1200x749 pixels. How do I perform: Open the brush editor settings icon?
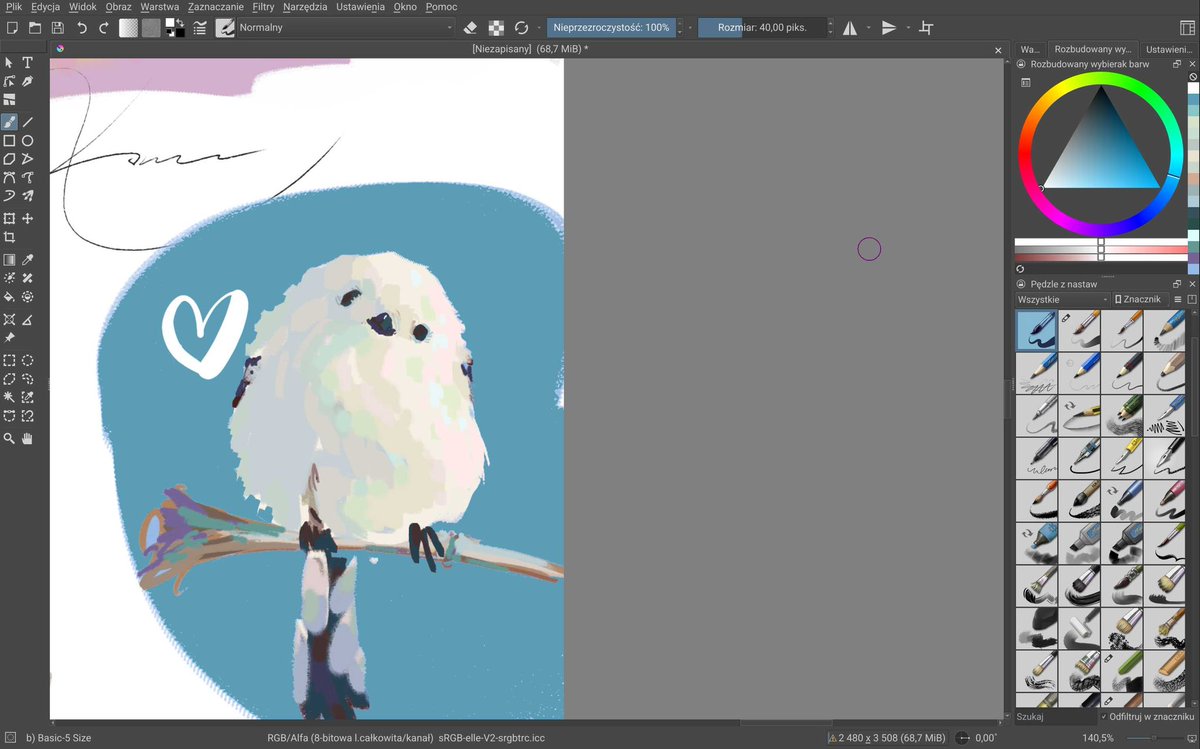click(200, 28)
